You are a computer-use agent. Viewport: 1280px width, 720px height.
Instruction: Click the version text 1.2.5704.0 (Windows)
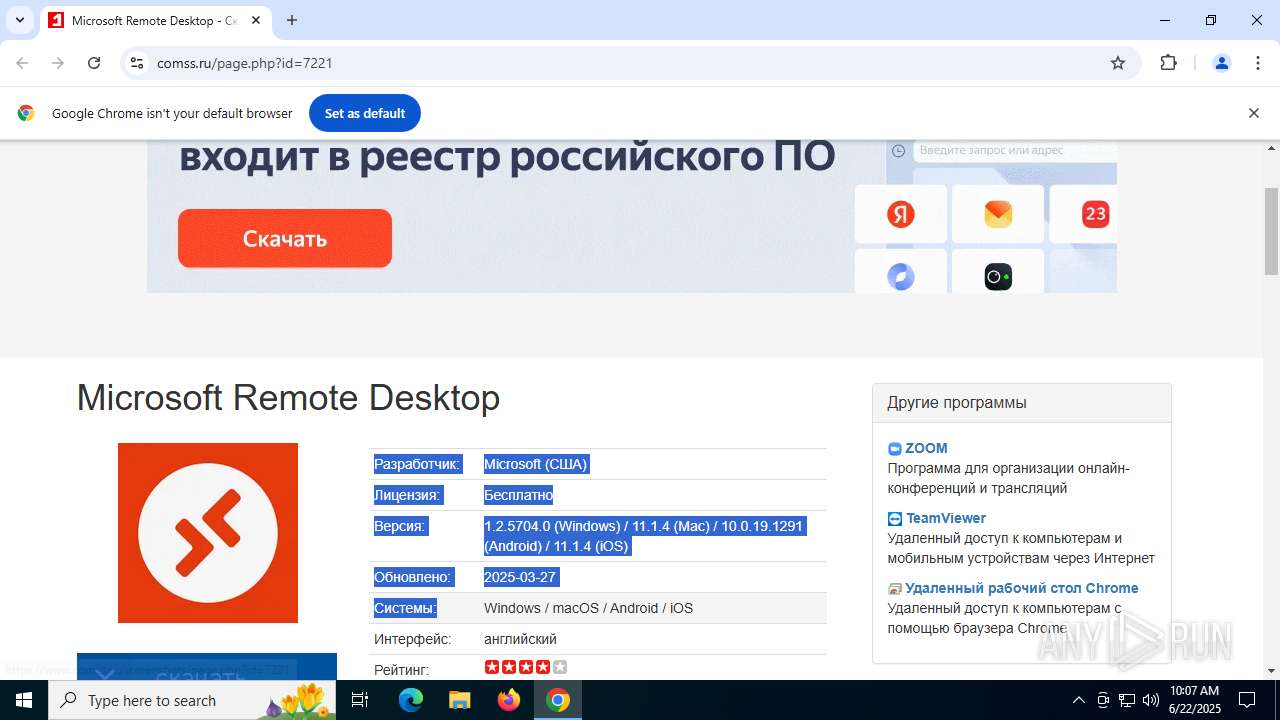(x=553, y=526)
